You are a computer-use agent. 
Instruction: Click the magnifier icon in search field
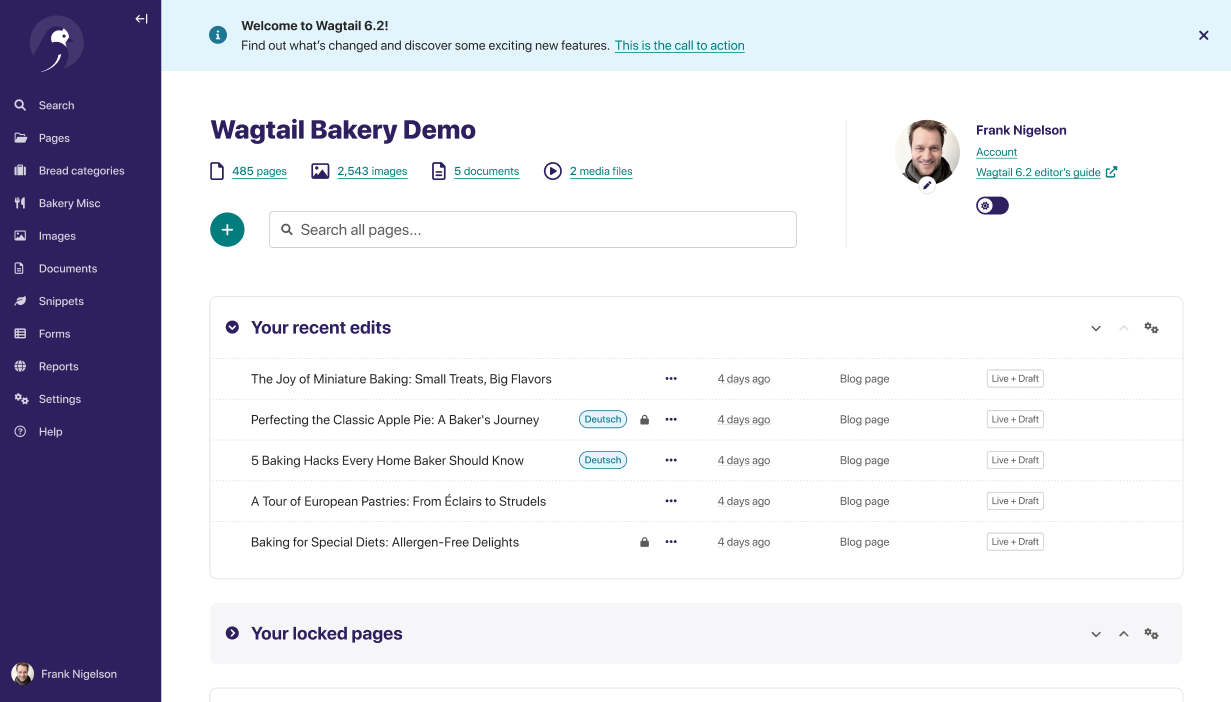coord(287,230)
